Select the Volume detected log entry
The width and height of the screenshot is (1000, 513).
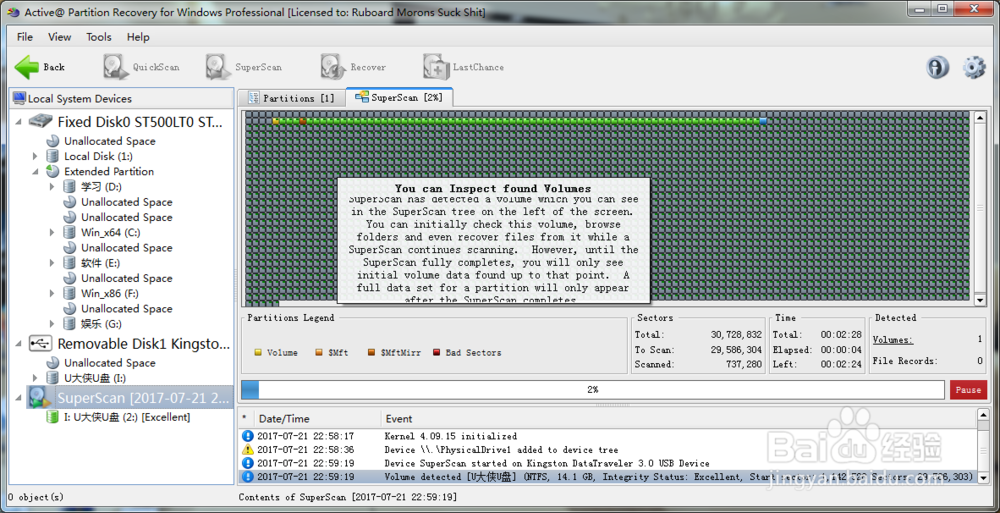click(x=607, y=477)
